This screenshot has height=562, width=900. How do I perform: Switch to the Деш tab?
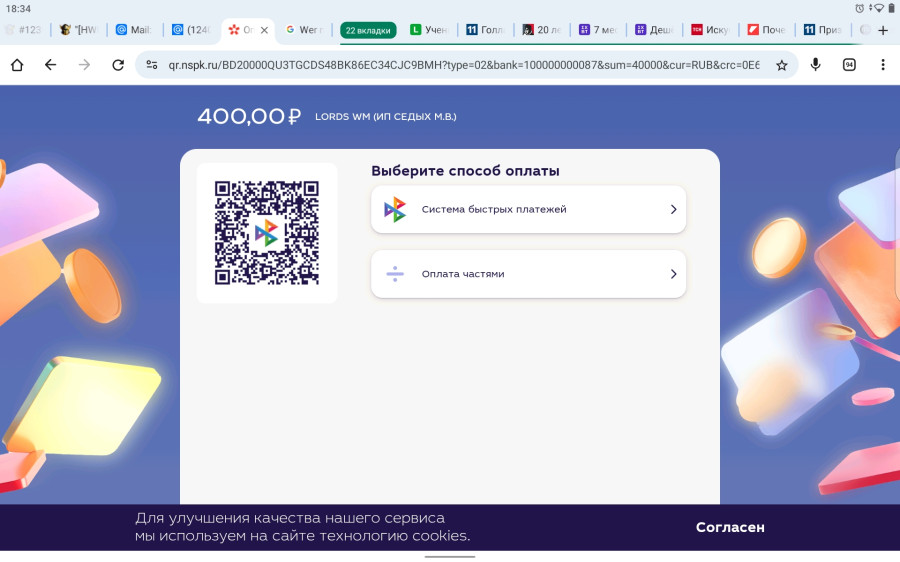click(x=654, y=30)
